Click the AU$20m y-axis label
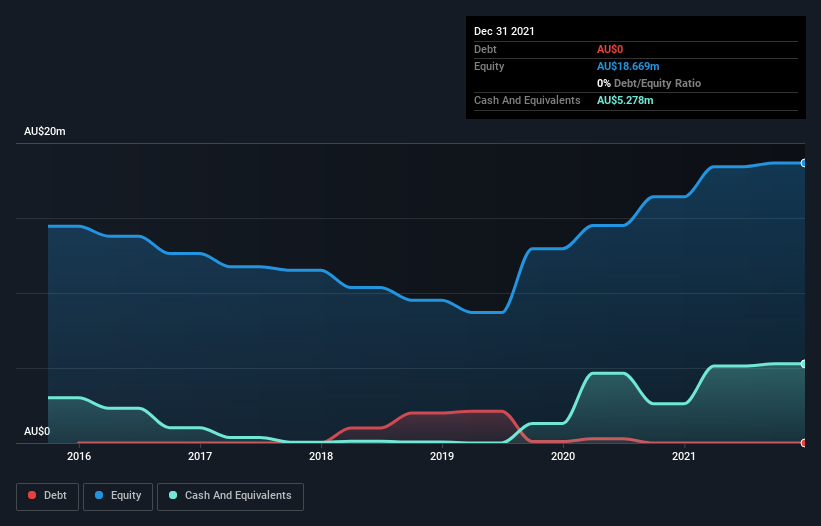821x526 pixels. pyautogui.click(x=45, y=131)
